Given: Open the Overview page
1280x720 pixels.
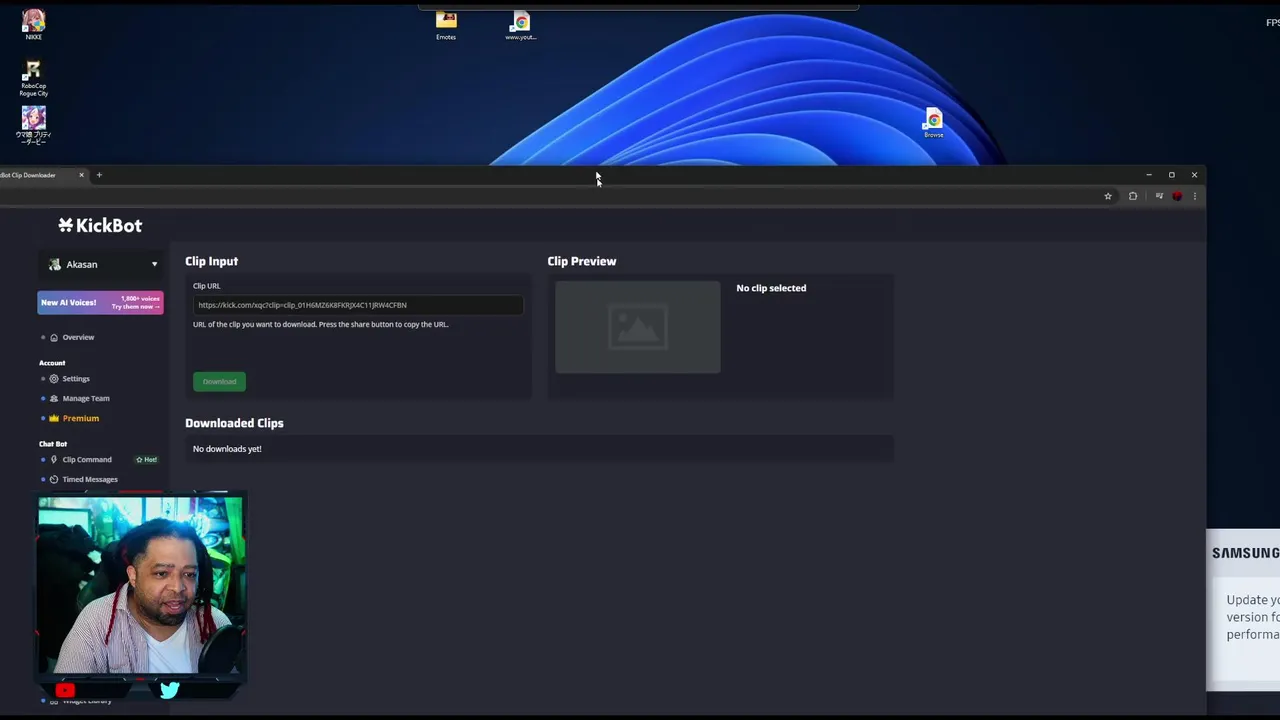Looking at the screenshot, I should (78, 337).
